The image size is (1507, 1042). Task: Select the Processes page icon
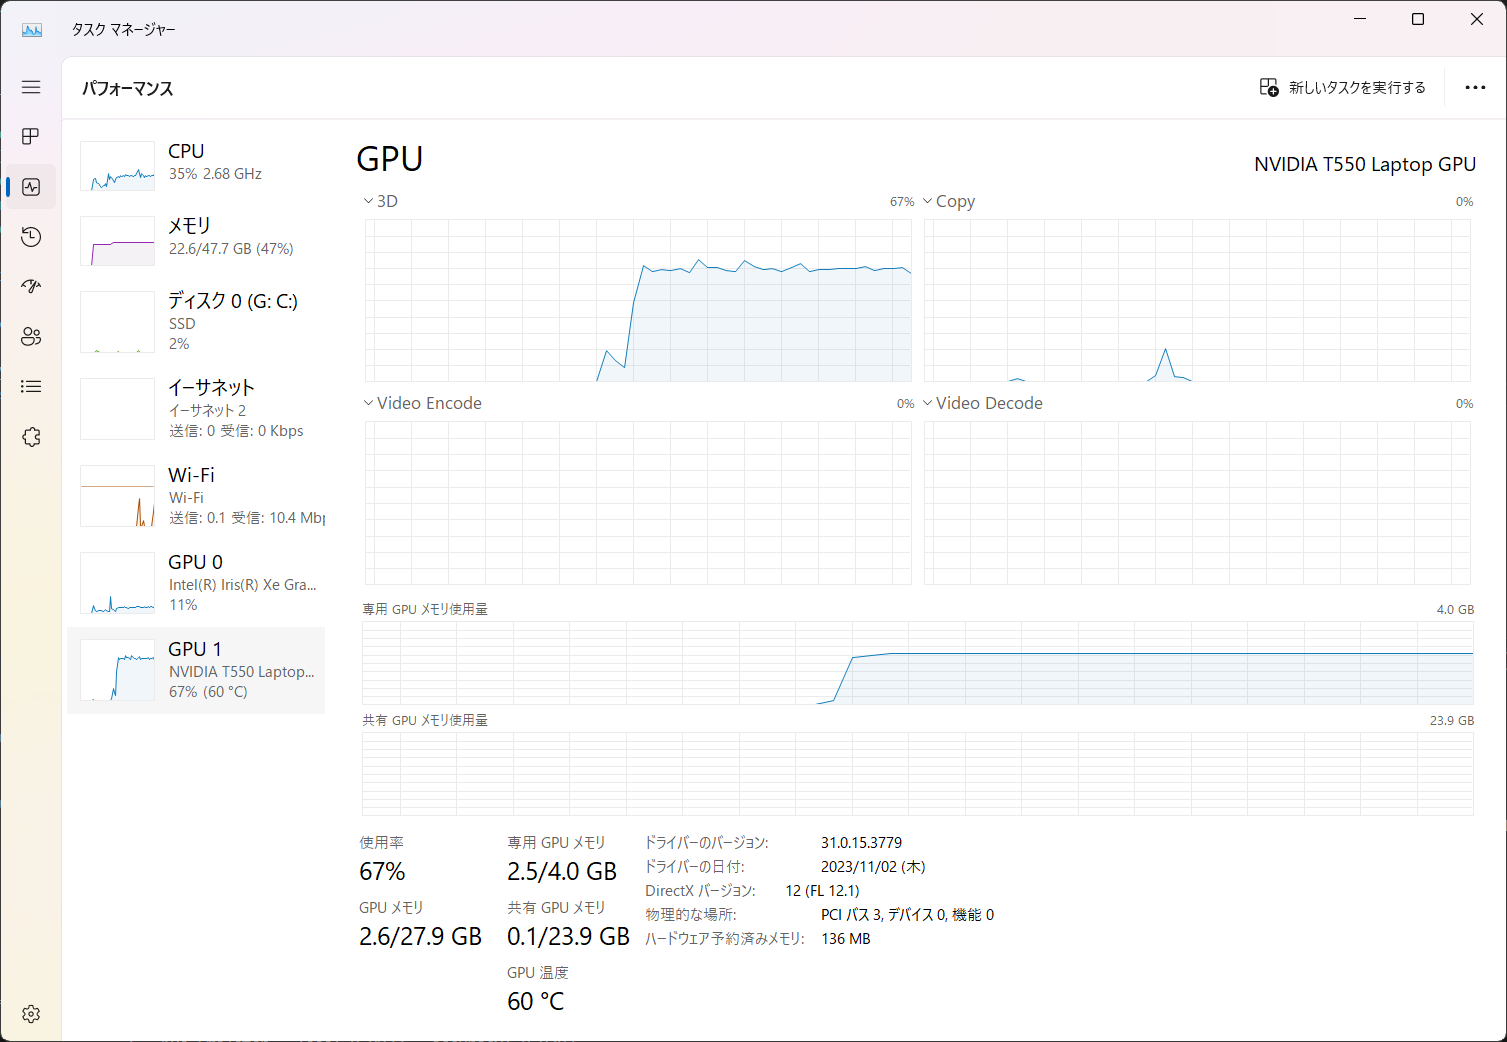coord(31,137)
